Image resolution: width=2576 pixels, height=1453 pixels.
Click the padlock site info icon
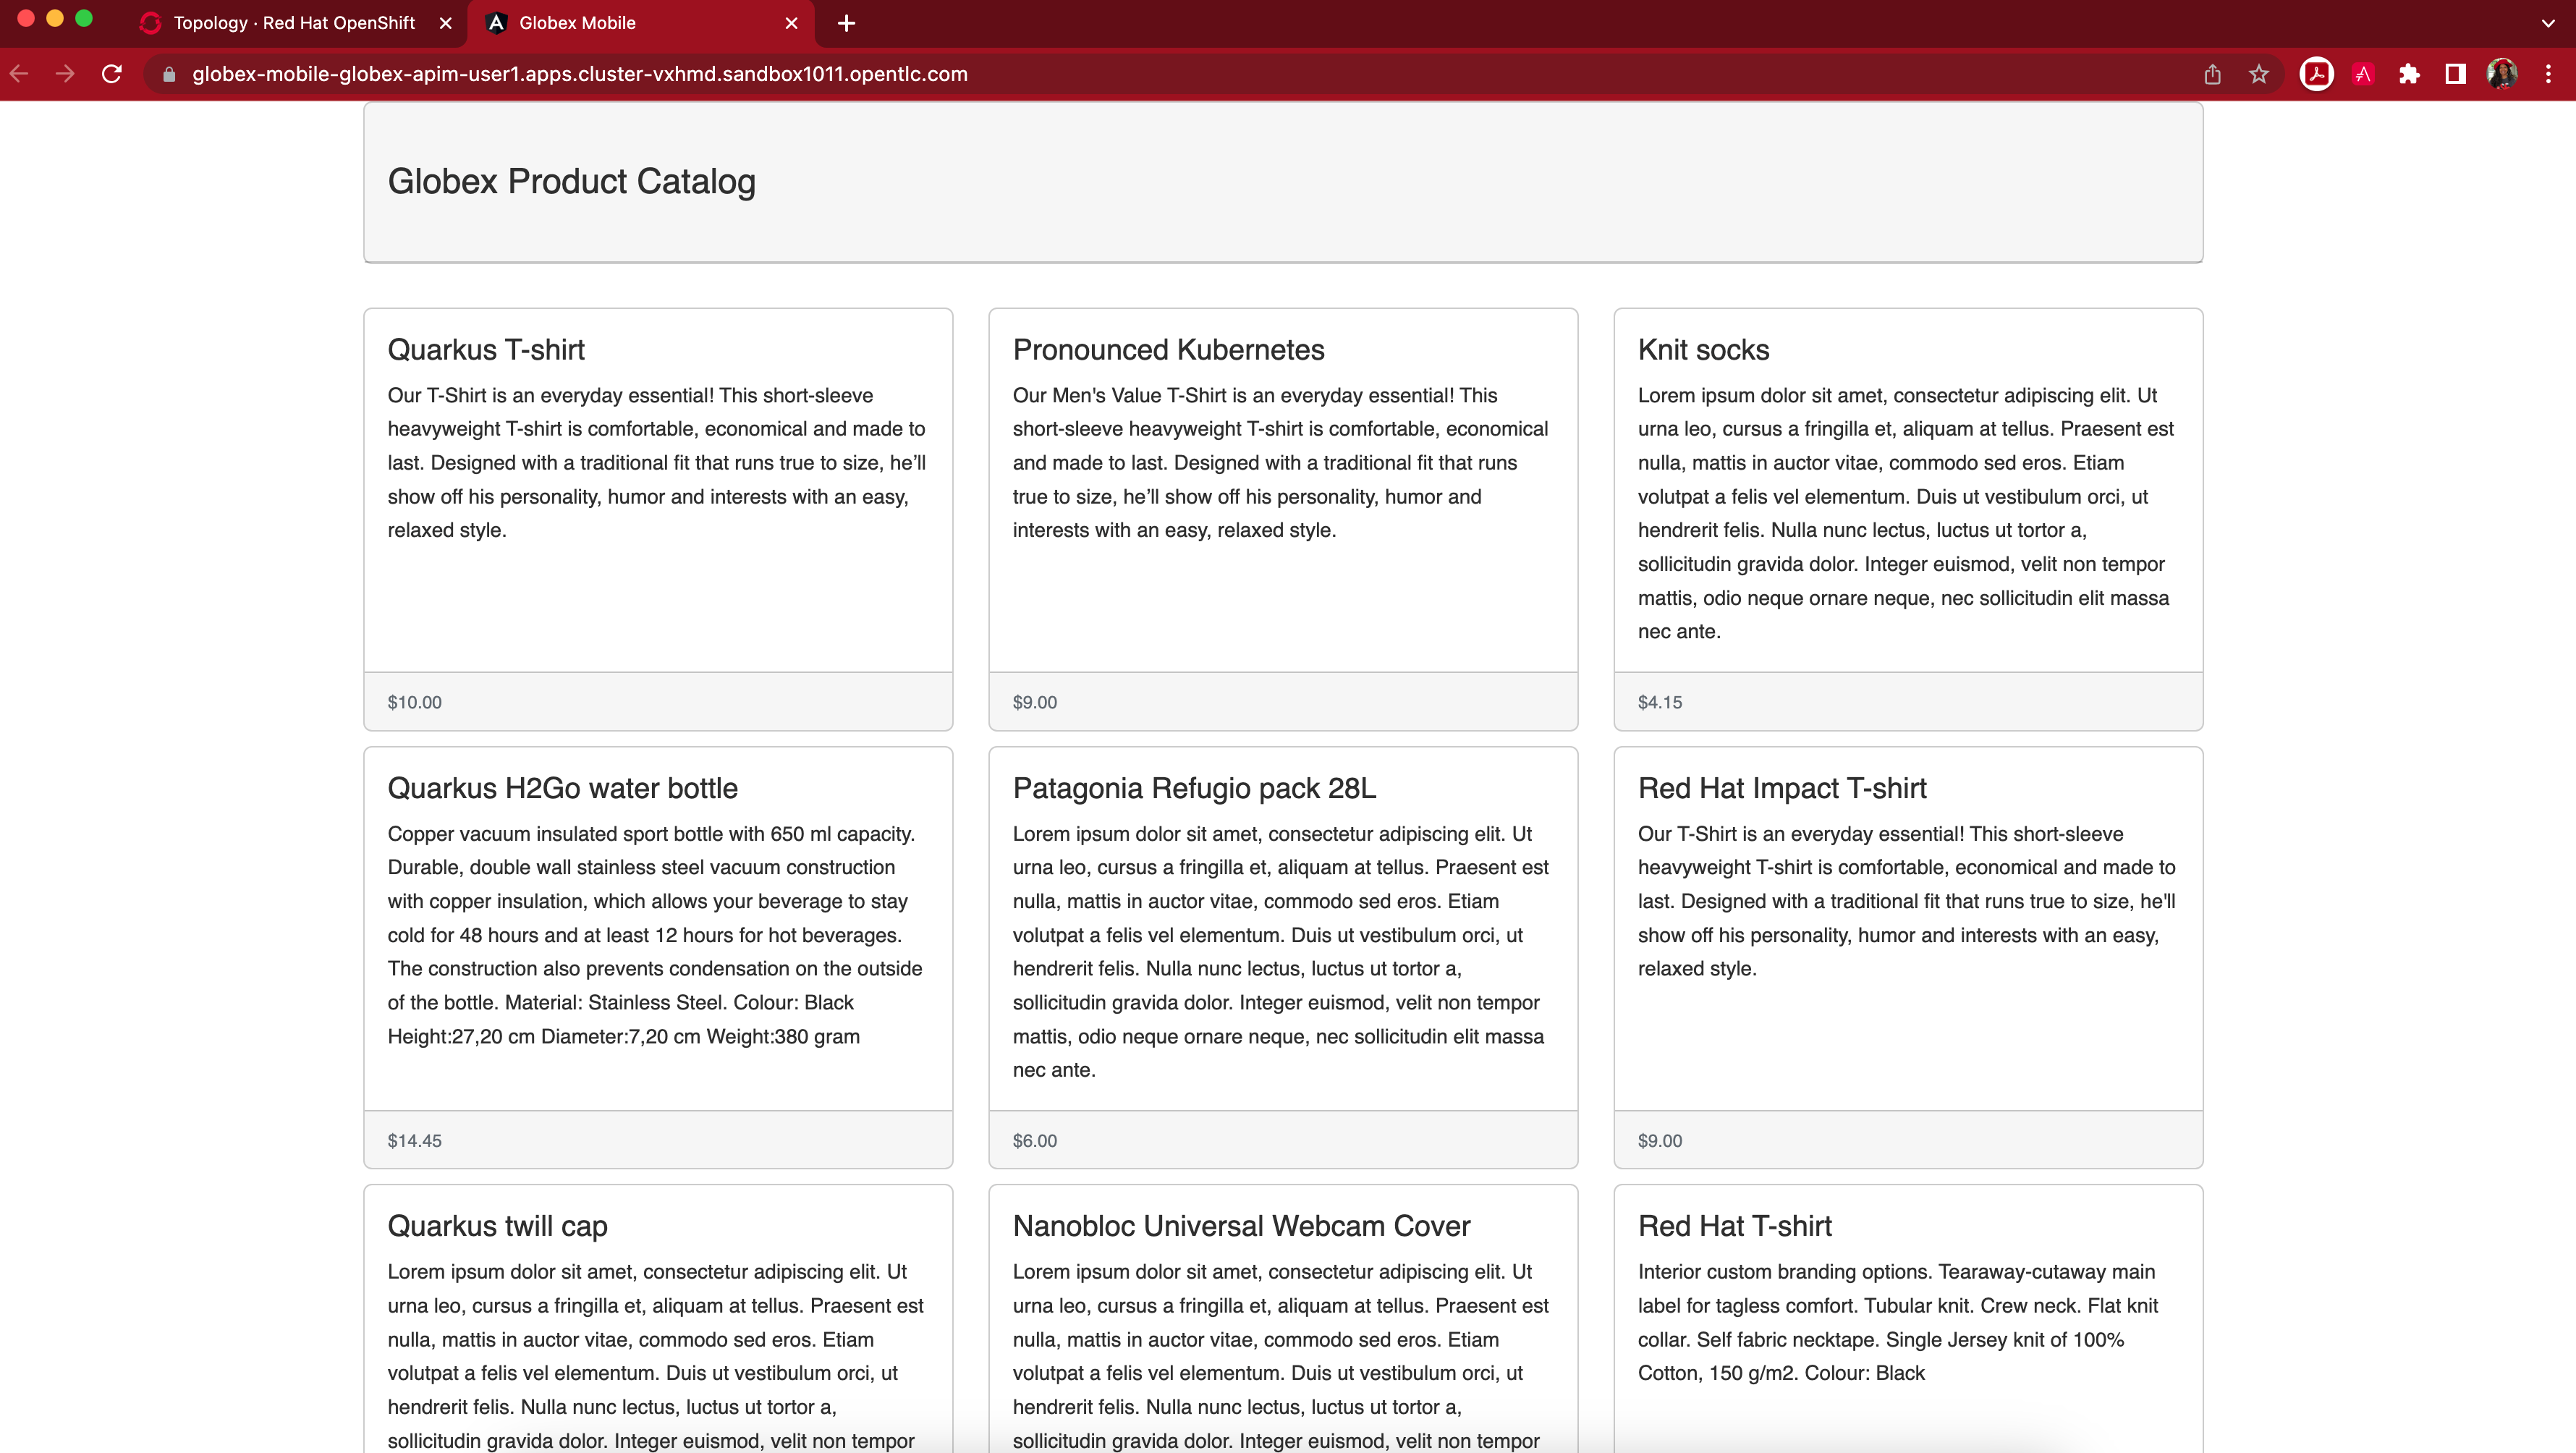click(169, 74)
